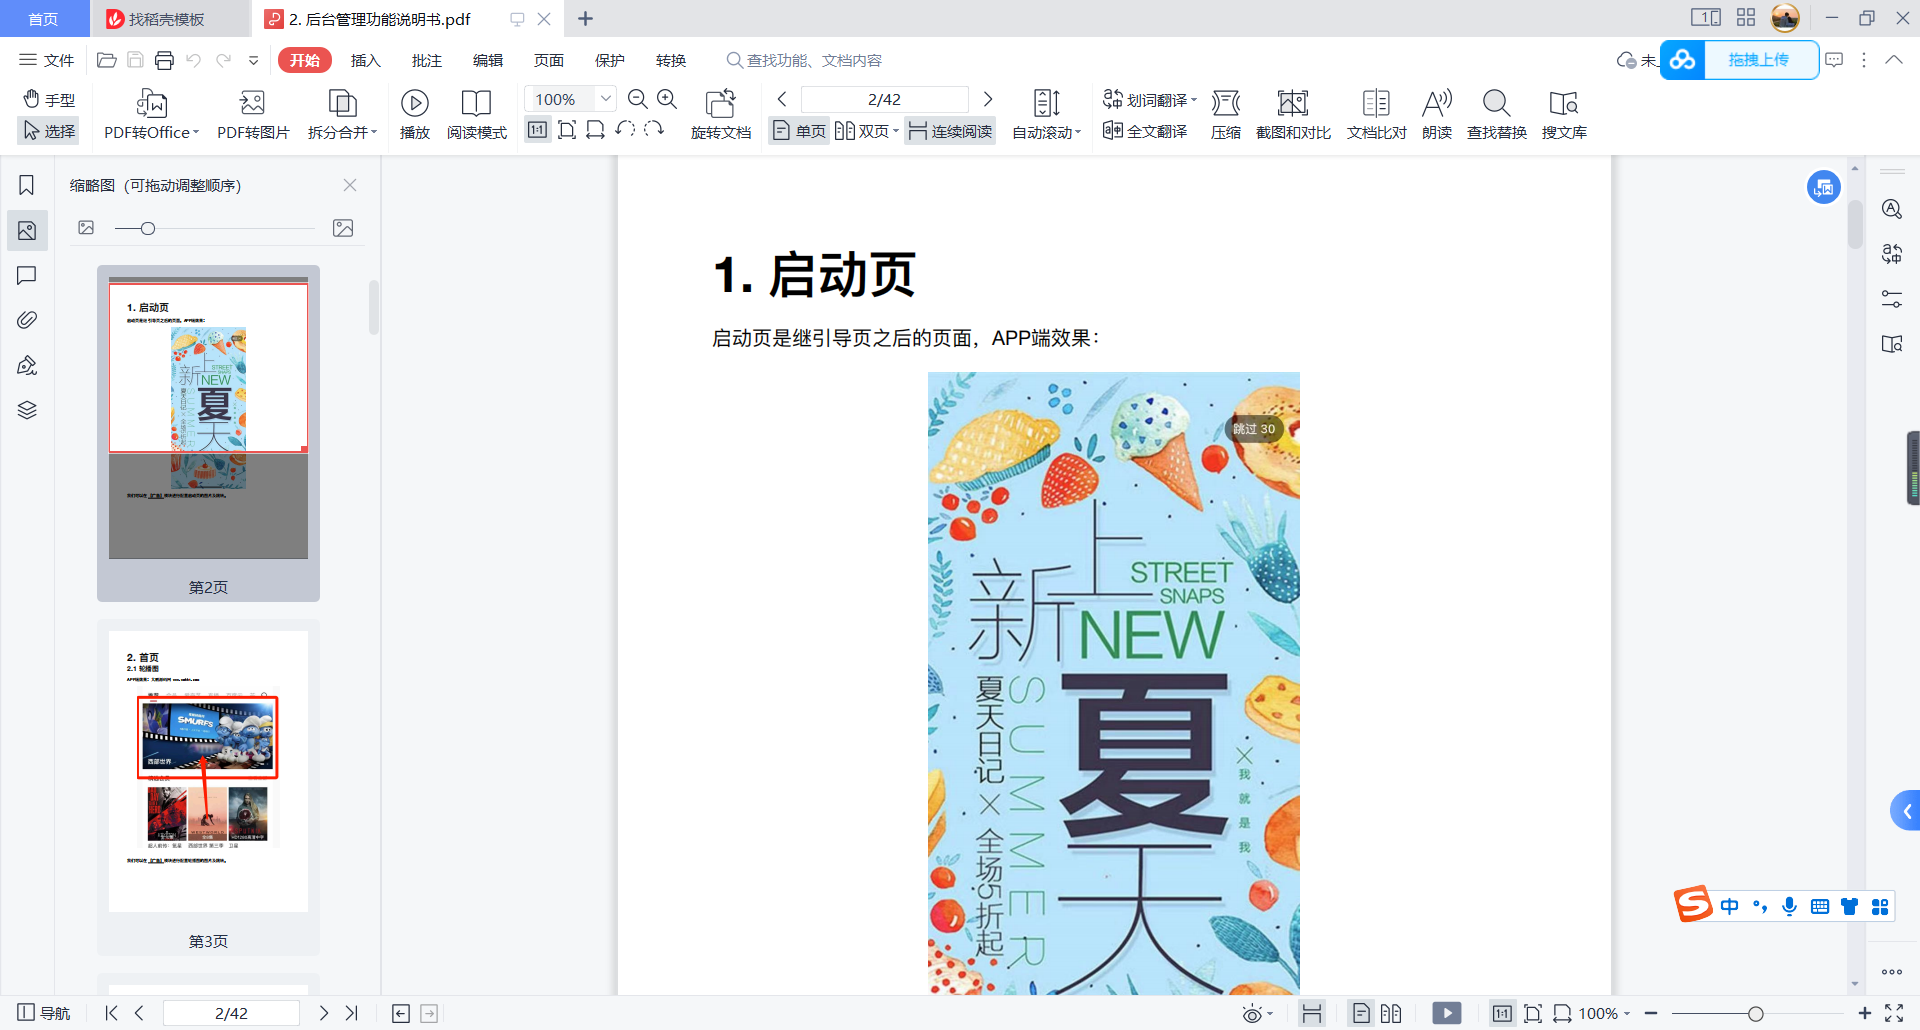The height and width of the screenshot is (1030, 1920).
Task: Click the 压缩 compress tool
Action: coord(1226,113)
